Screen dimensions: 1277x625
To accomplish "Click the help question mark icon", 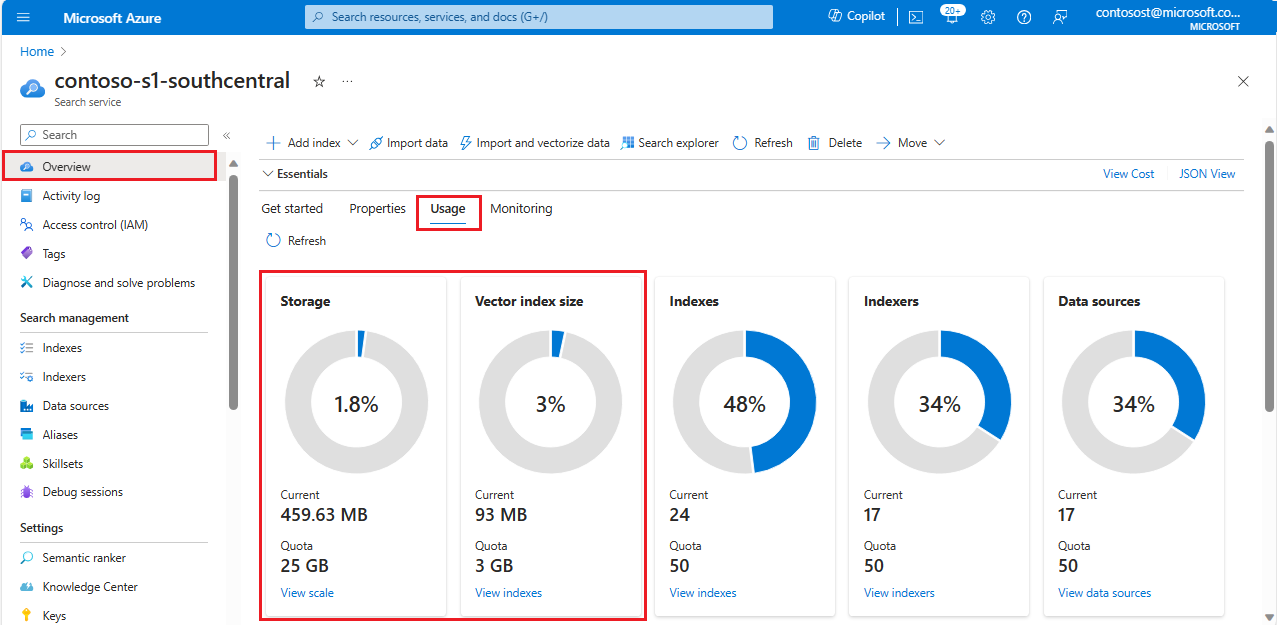I will coord(1024,17).
